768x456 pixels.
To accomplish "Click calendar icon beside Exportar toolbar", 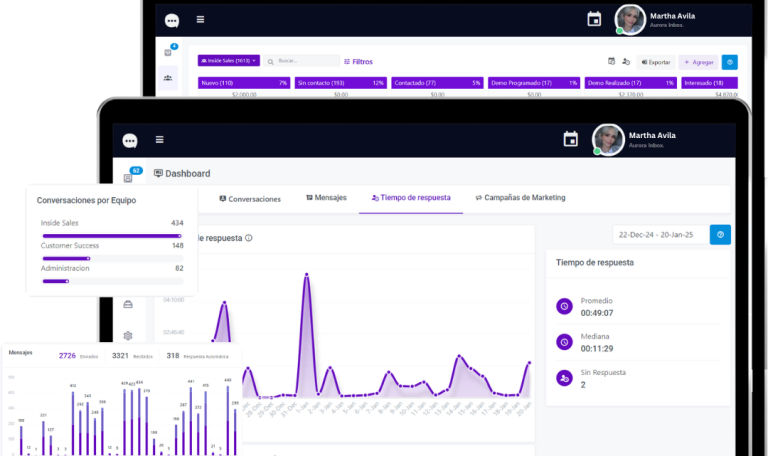I will pyautogui.click(x=611, y=61).
